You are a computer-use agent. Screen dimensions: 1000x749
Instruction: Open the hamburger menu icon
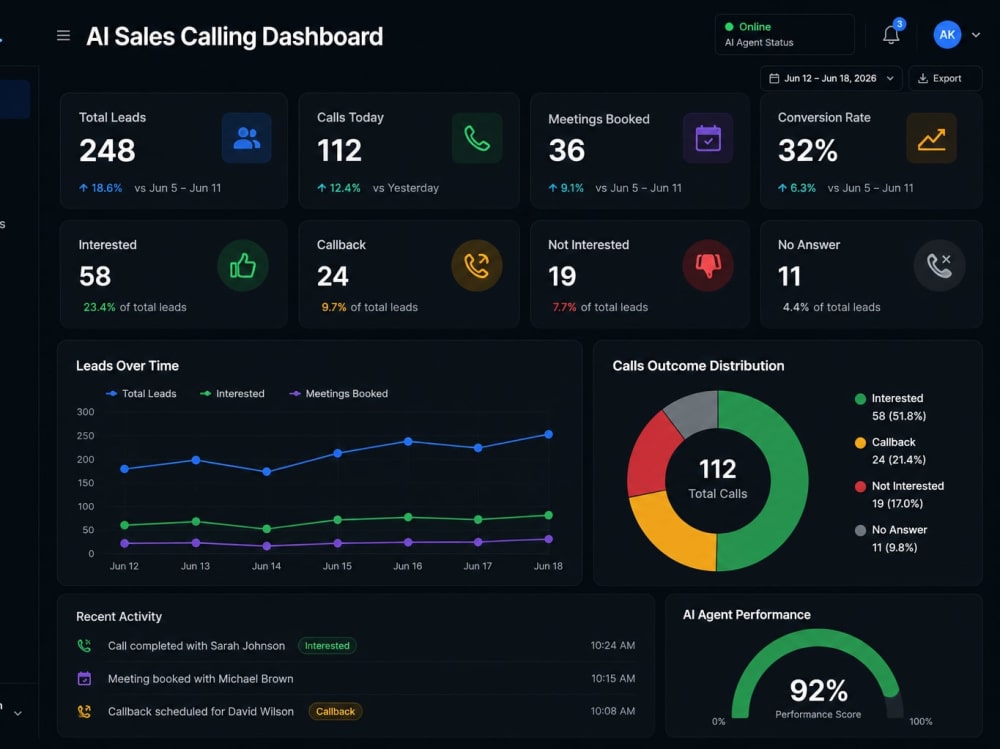click(x=63, y=36)
